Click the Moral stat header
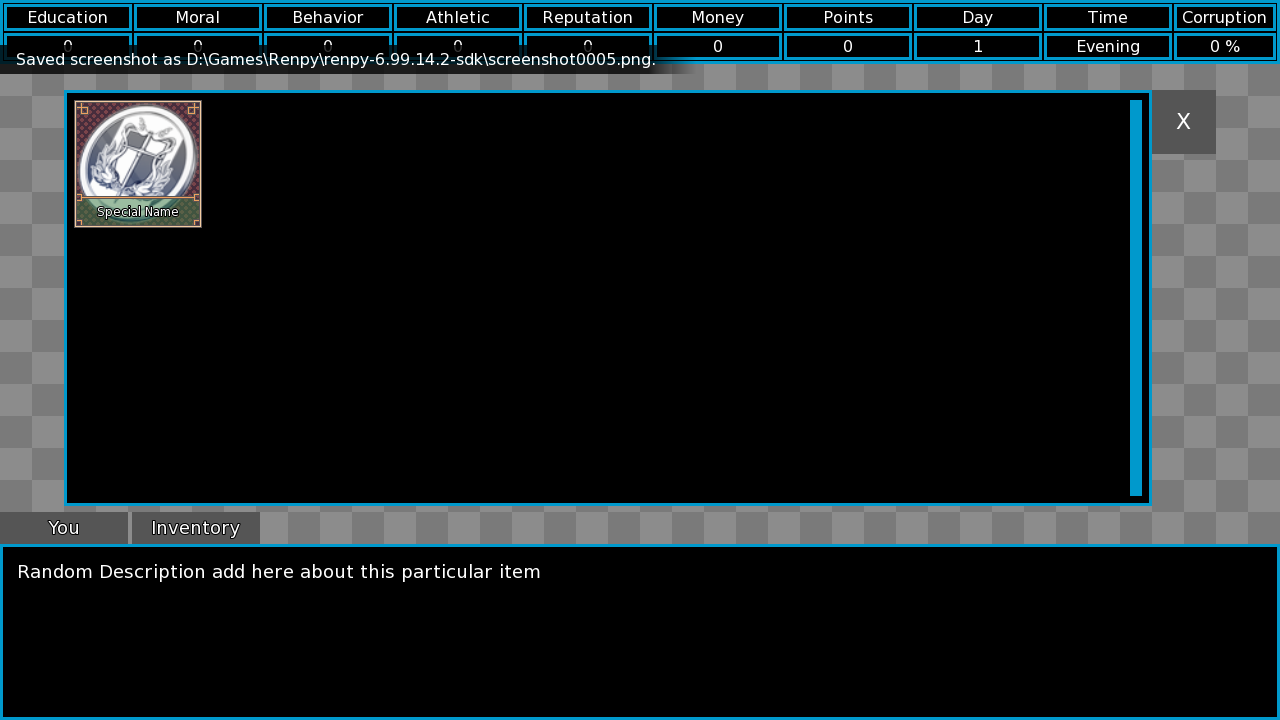Screen dimensions: 1280x720 197,17
